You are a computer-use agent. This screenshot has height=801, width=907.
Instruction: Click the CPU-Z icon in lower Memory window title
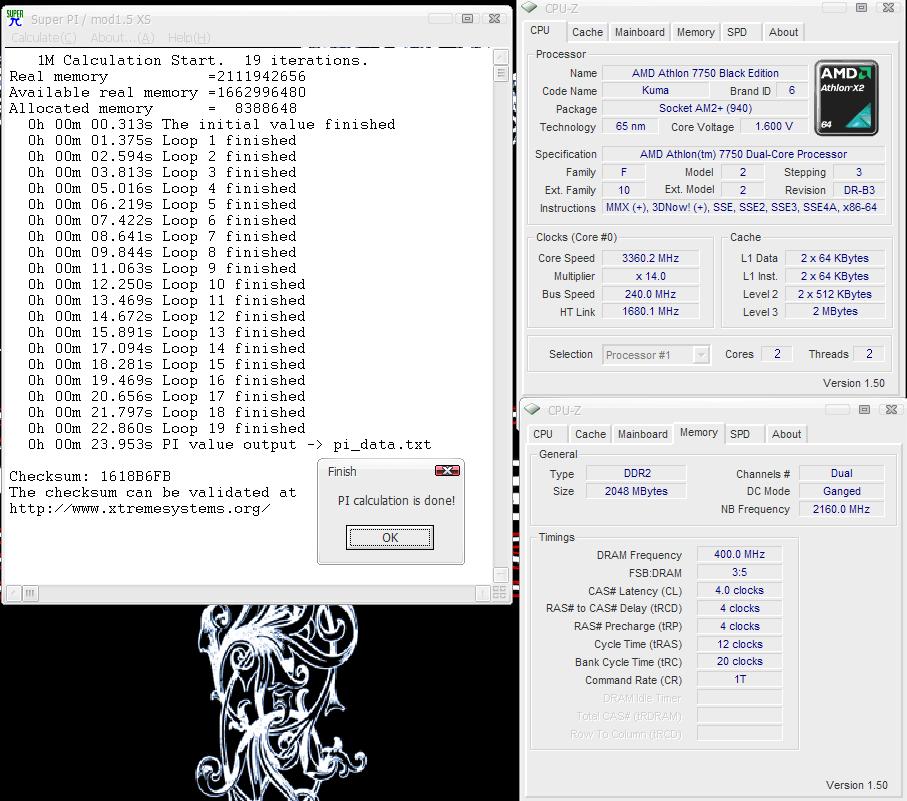pyautogui.click(x=532, y=409)
